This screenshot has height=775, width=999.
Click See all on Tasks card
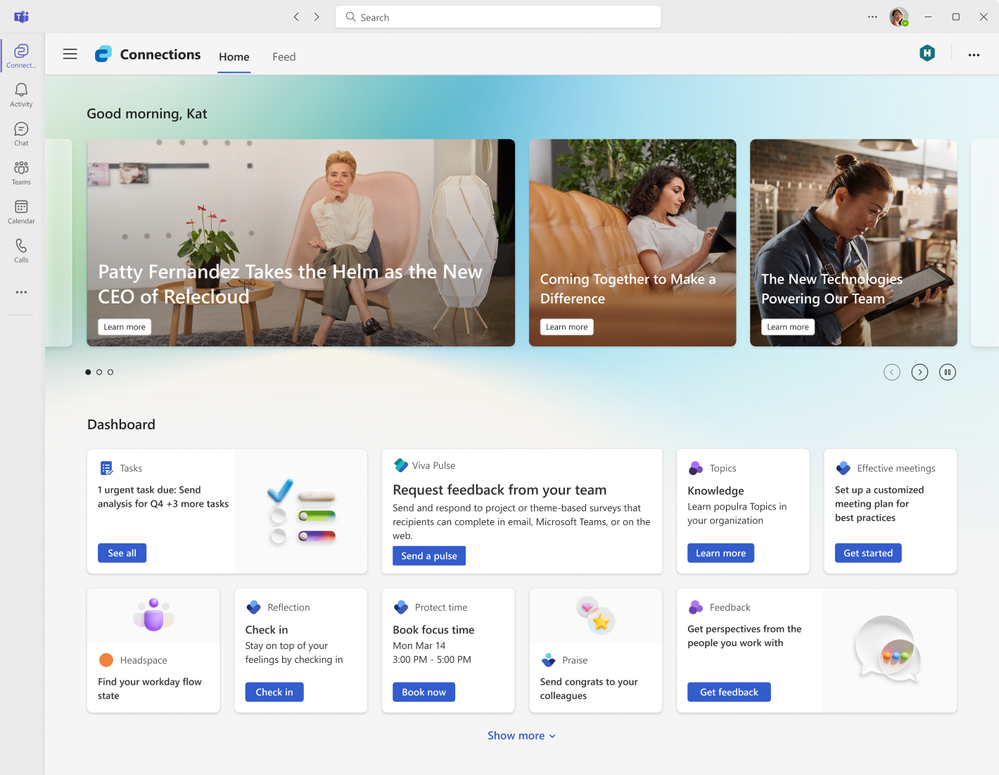pyautogui.click(x=122, y=553)
